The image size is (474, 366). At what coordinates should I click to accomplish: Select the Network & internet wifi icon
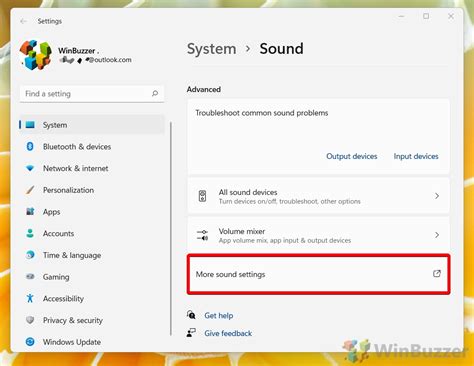30,168
